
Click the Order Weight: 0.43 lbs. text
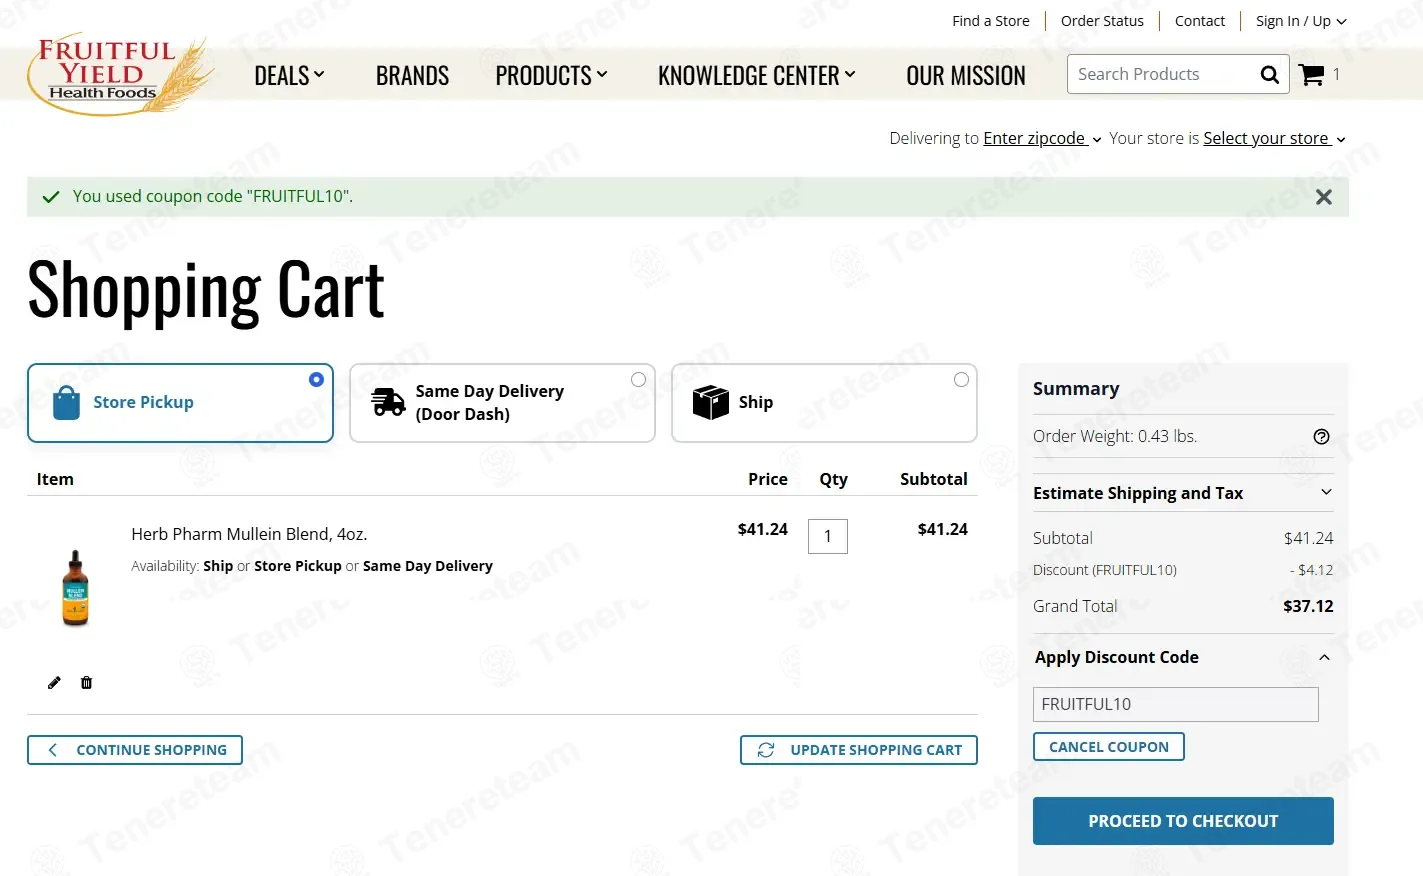(1115, 436)
